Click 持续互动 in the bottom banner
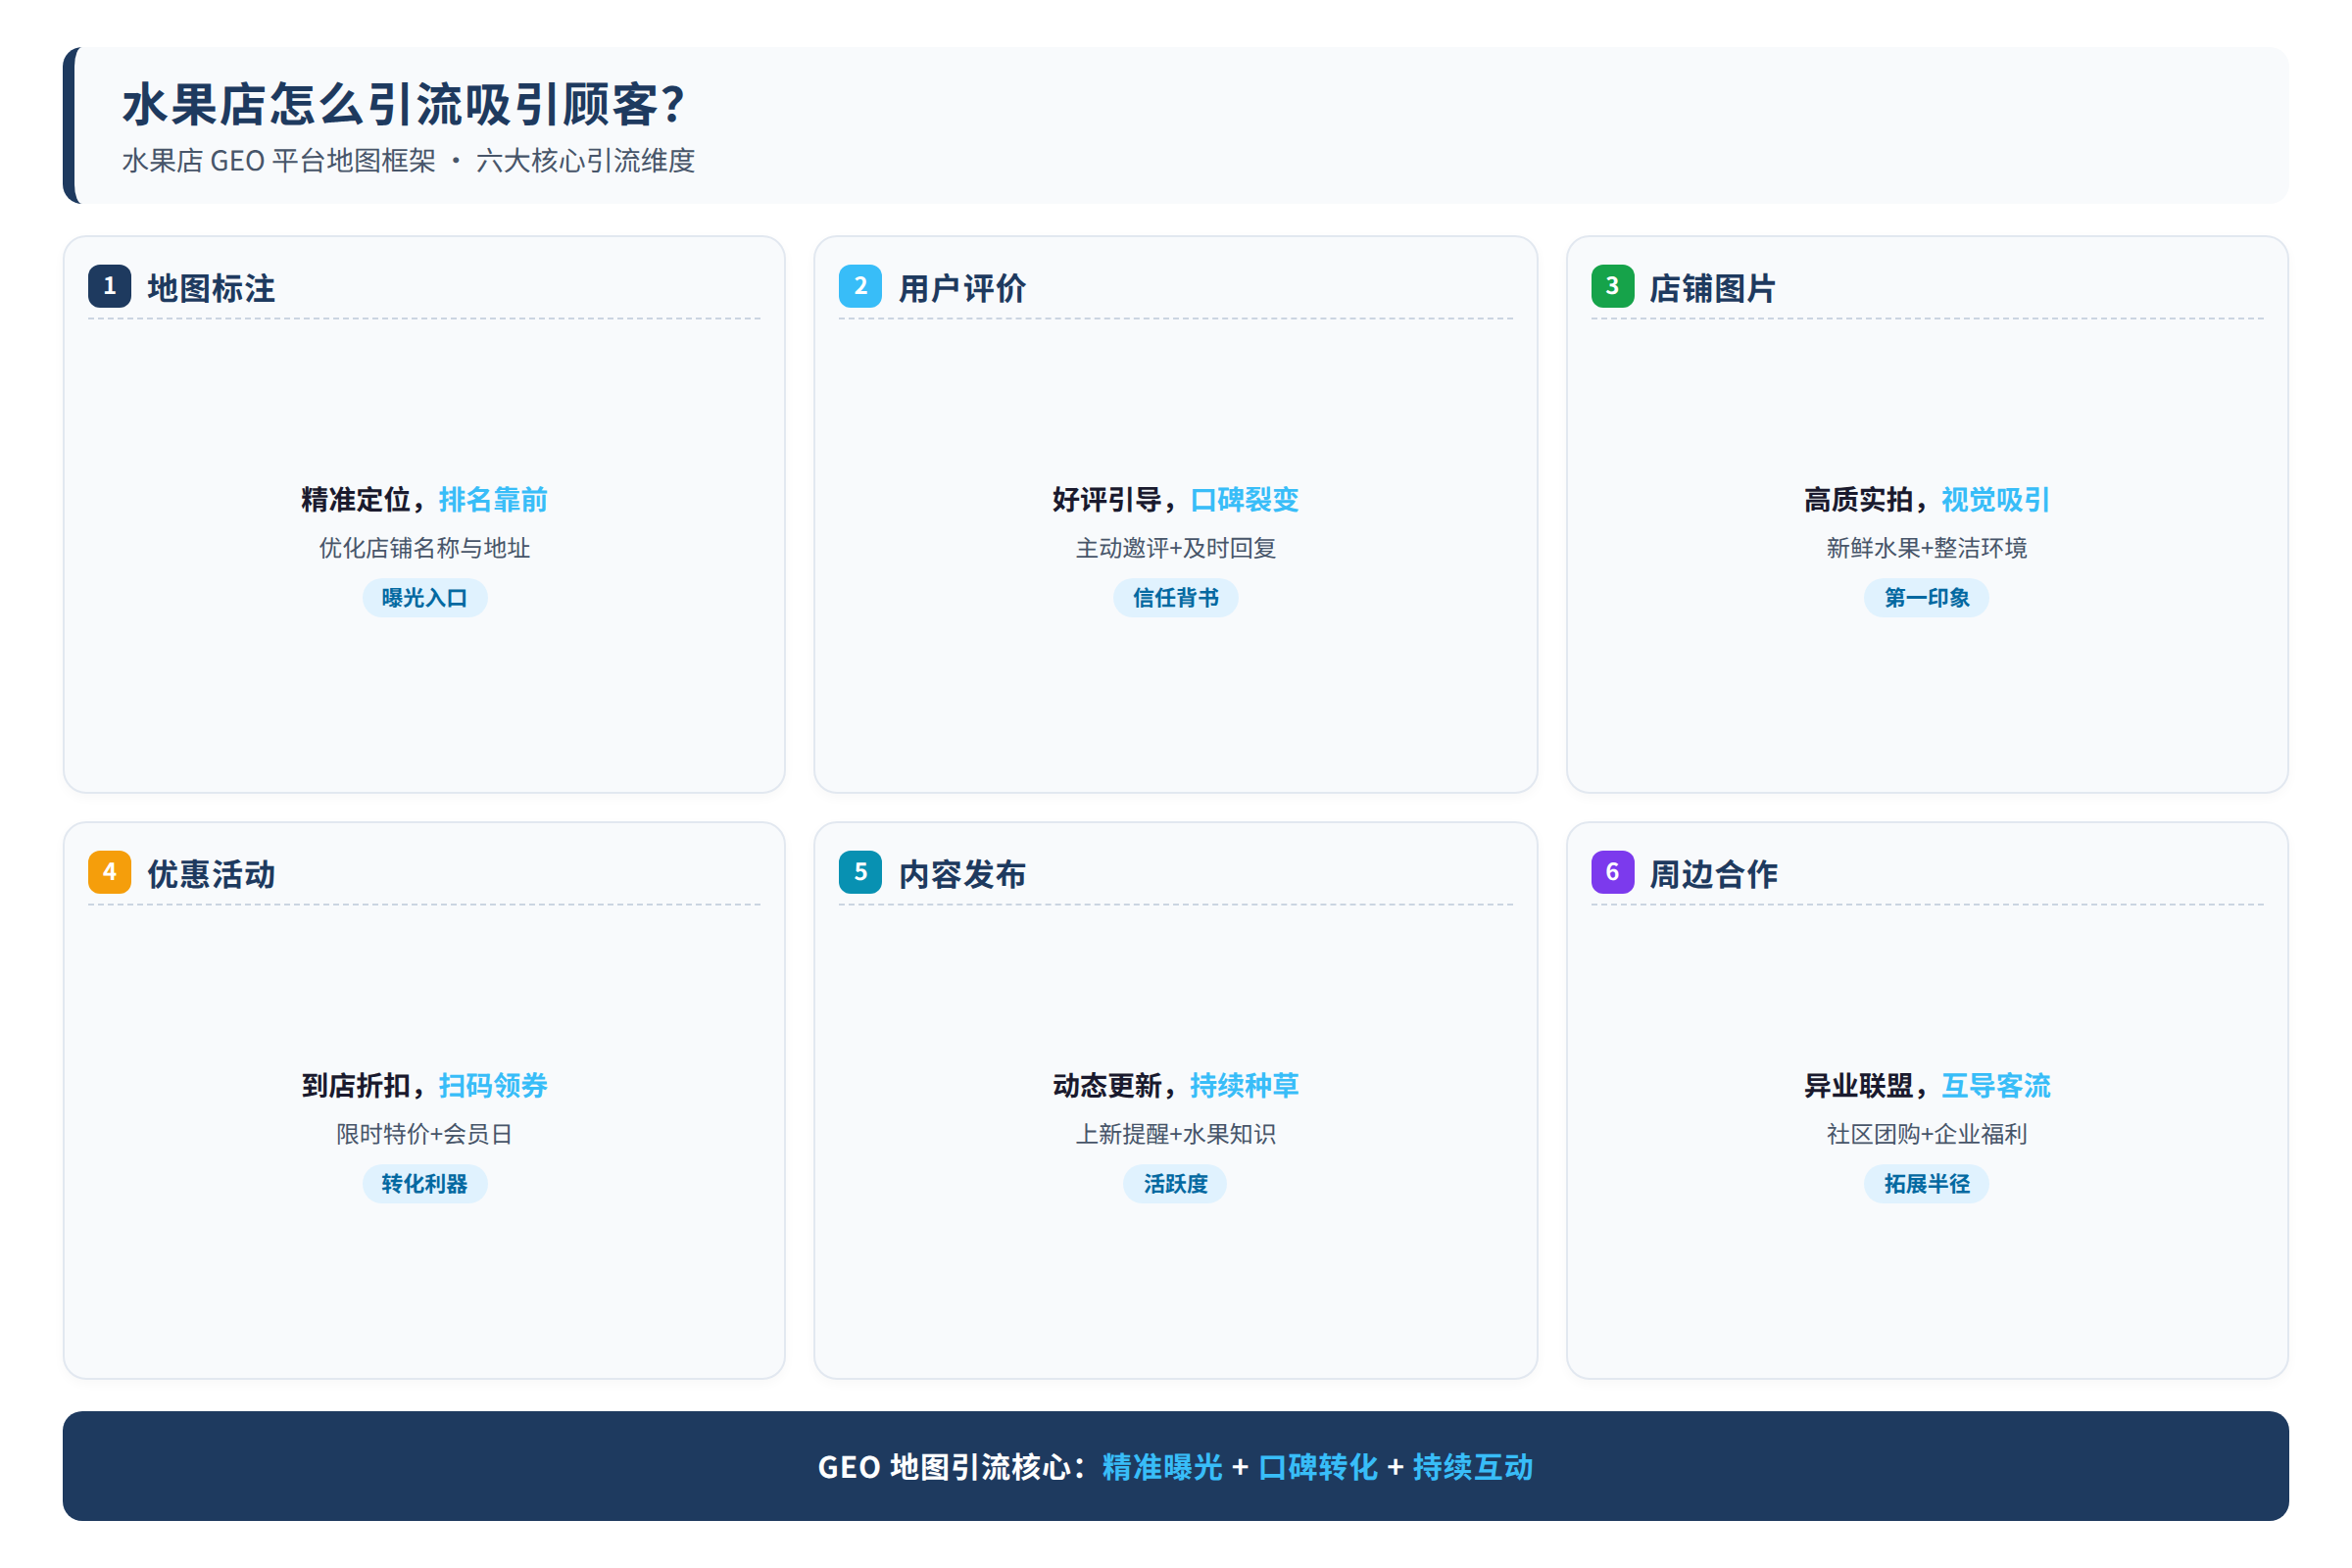 point(1473,1467)
